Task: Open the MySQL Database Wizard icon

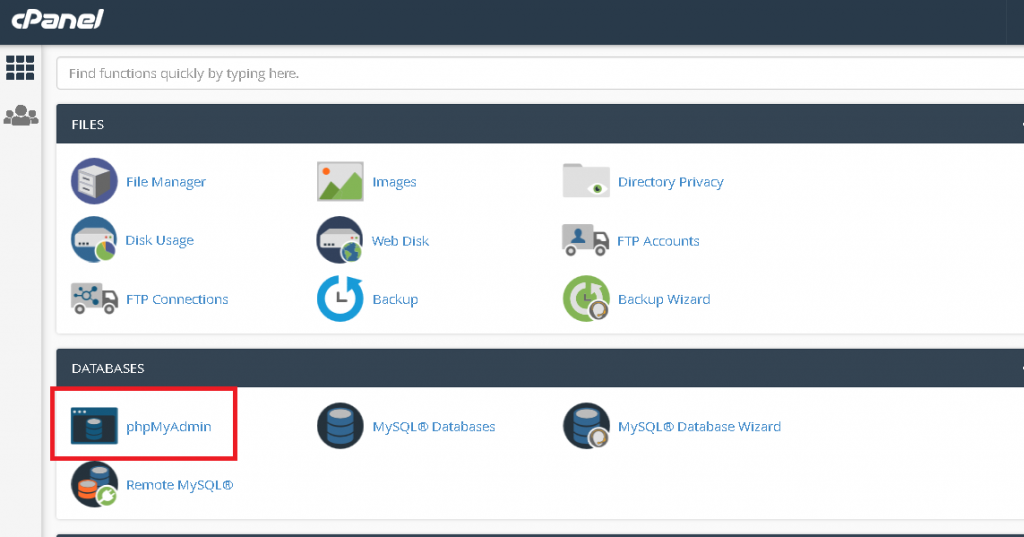Action: pyautogui.click(x=586, y=426)
